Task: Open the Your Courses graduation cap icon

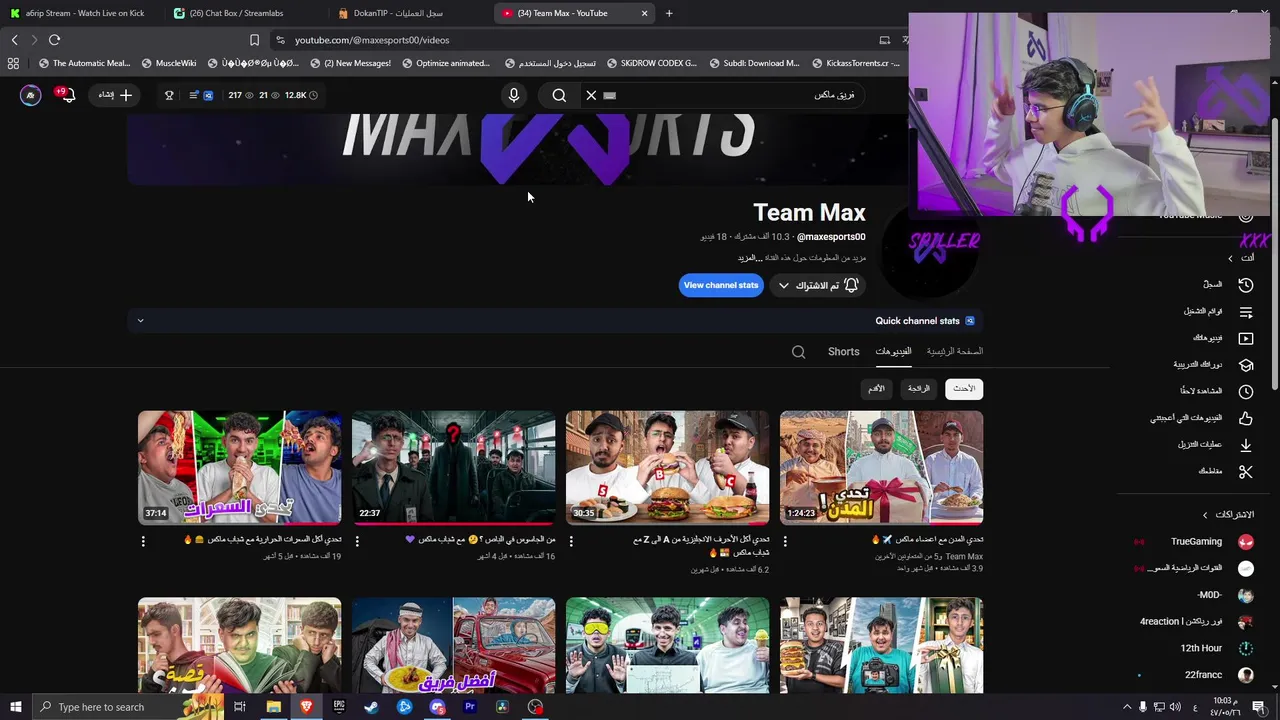Action: (x=1246, y=365)
